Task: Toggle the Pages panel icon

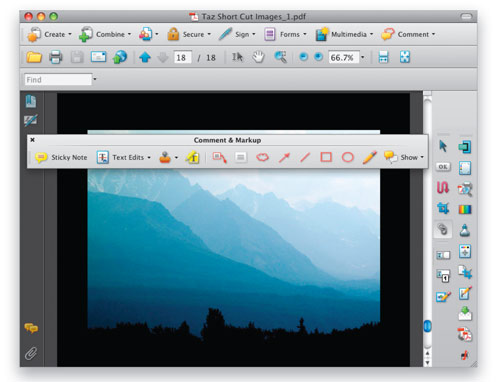Action: point(31,101)
